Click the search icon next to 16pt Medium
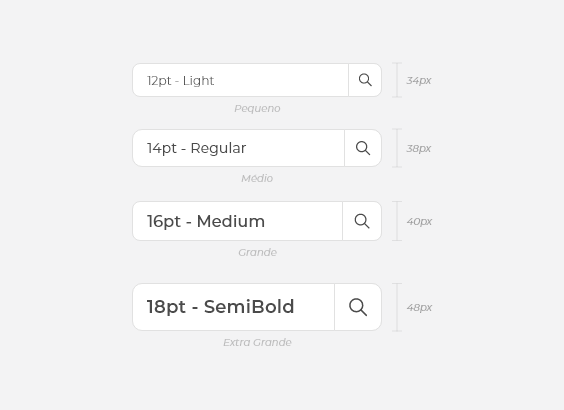Screen dimensions: 564x410 point(361,221)
